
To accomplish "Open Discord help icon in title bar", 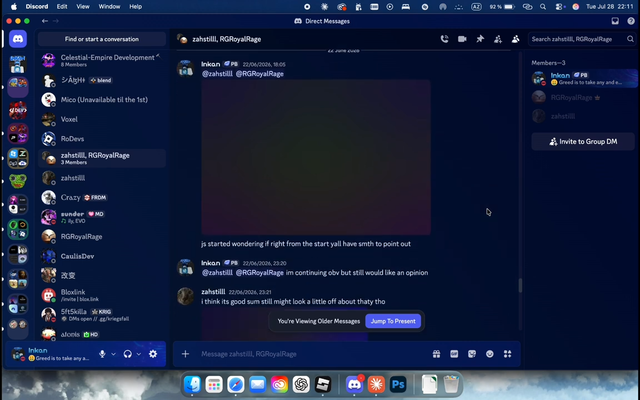I will tap(631, 21).
